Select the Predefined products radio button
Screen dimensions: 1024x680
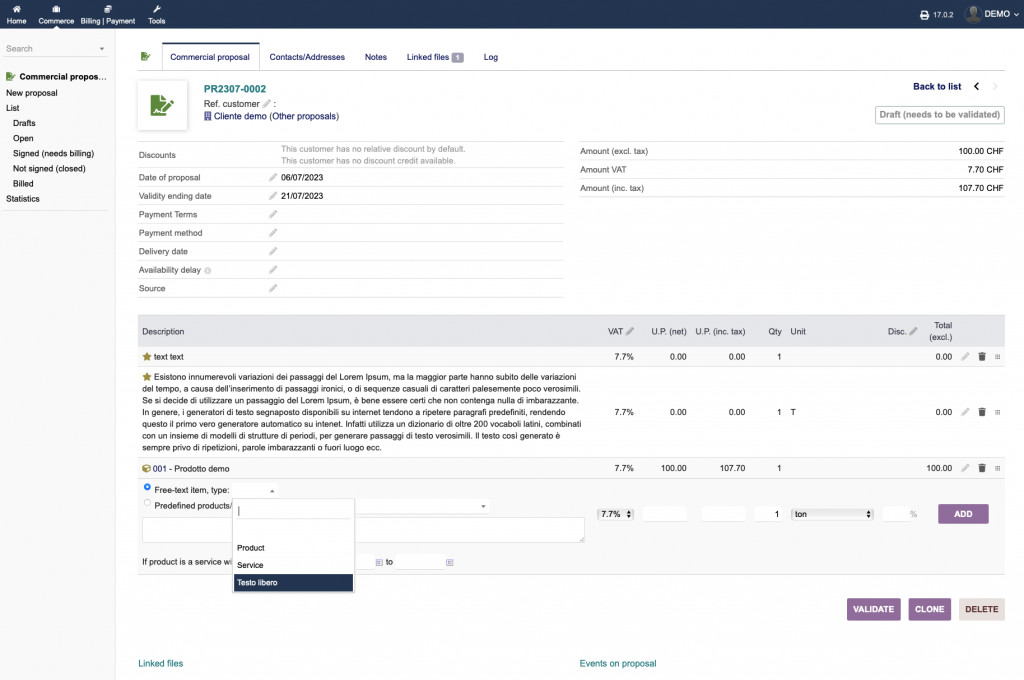pos(148,505)
